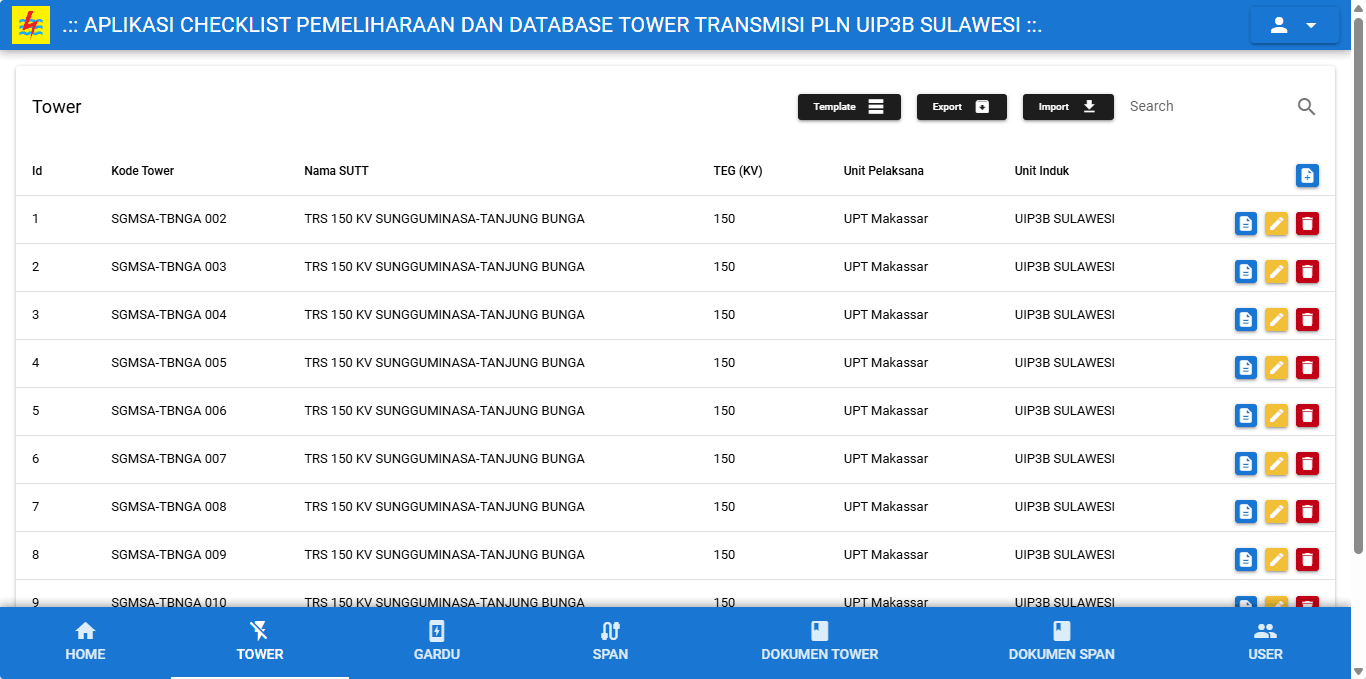The width and height of the screenshot is (1366, 679).
Task: Edit the SGMSA-TBNGA 002 row
Action: click(1276, 223)
